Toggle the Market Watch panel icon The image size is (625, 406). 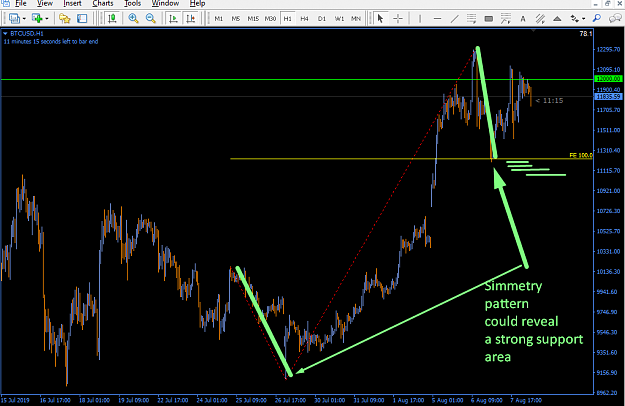[82, 18]
